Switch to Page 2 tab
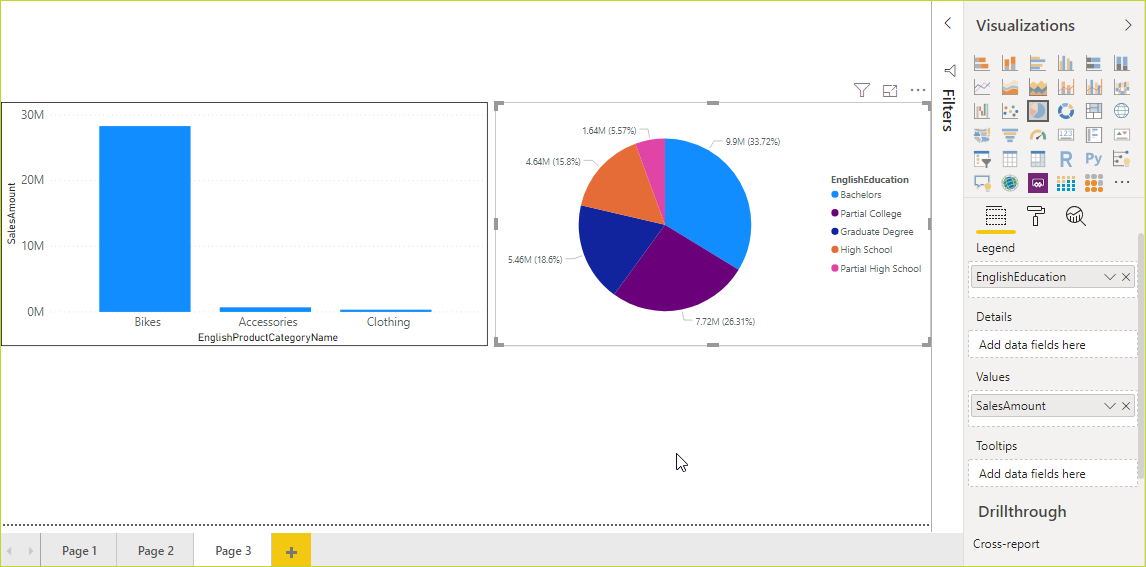 coord(156,551)
